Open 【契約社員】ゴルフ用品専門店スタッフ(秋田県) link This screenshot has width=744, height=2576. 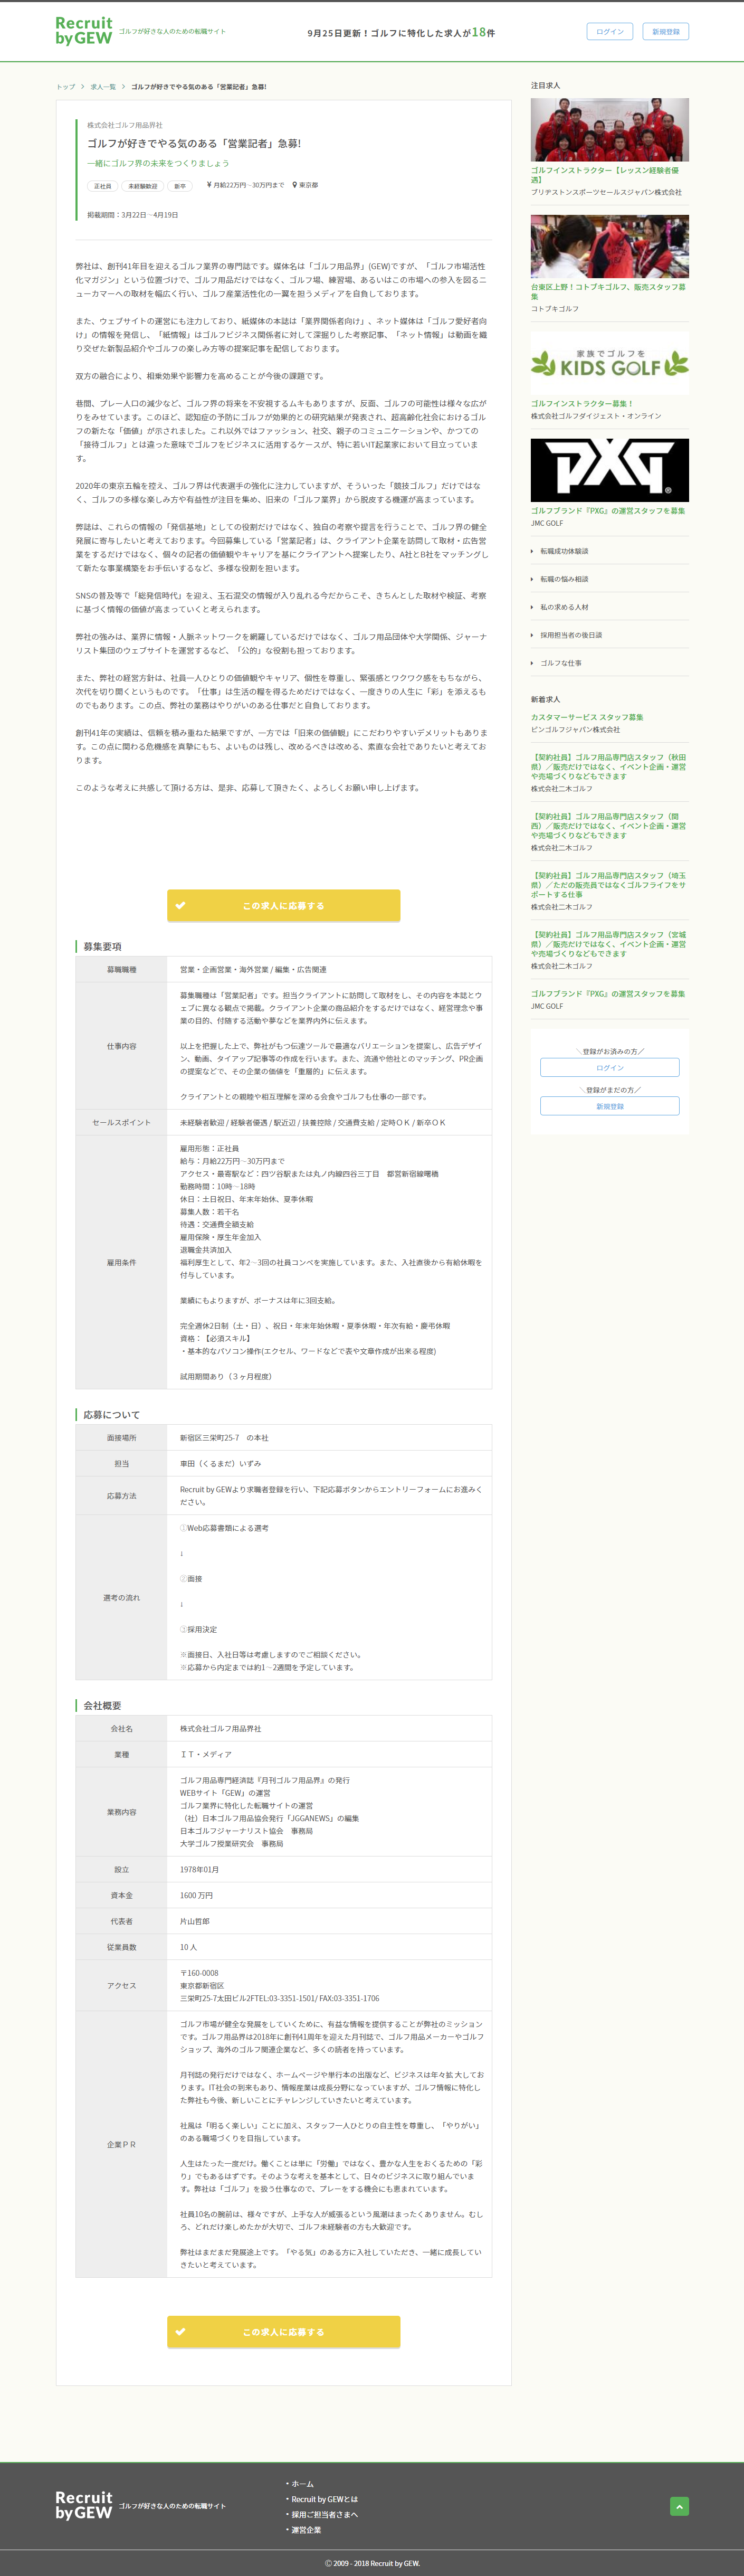[x=608, y=767]
